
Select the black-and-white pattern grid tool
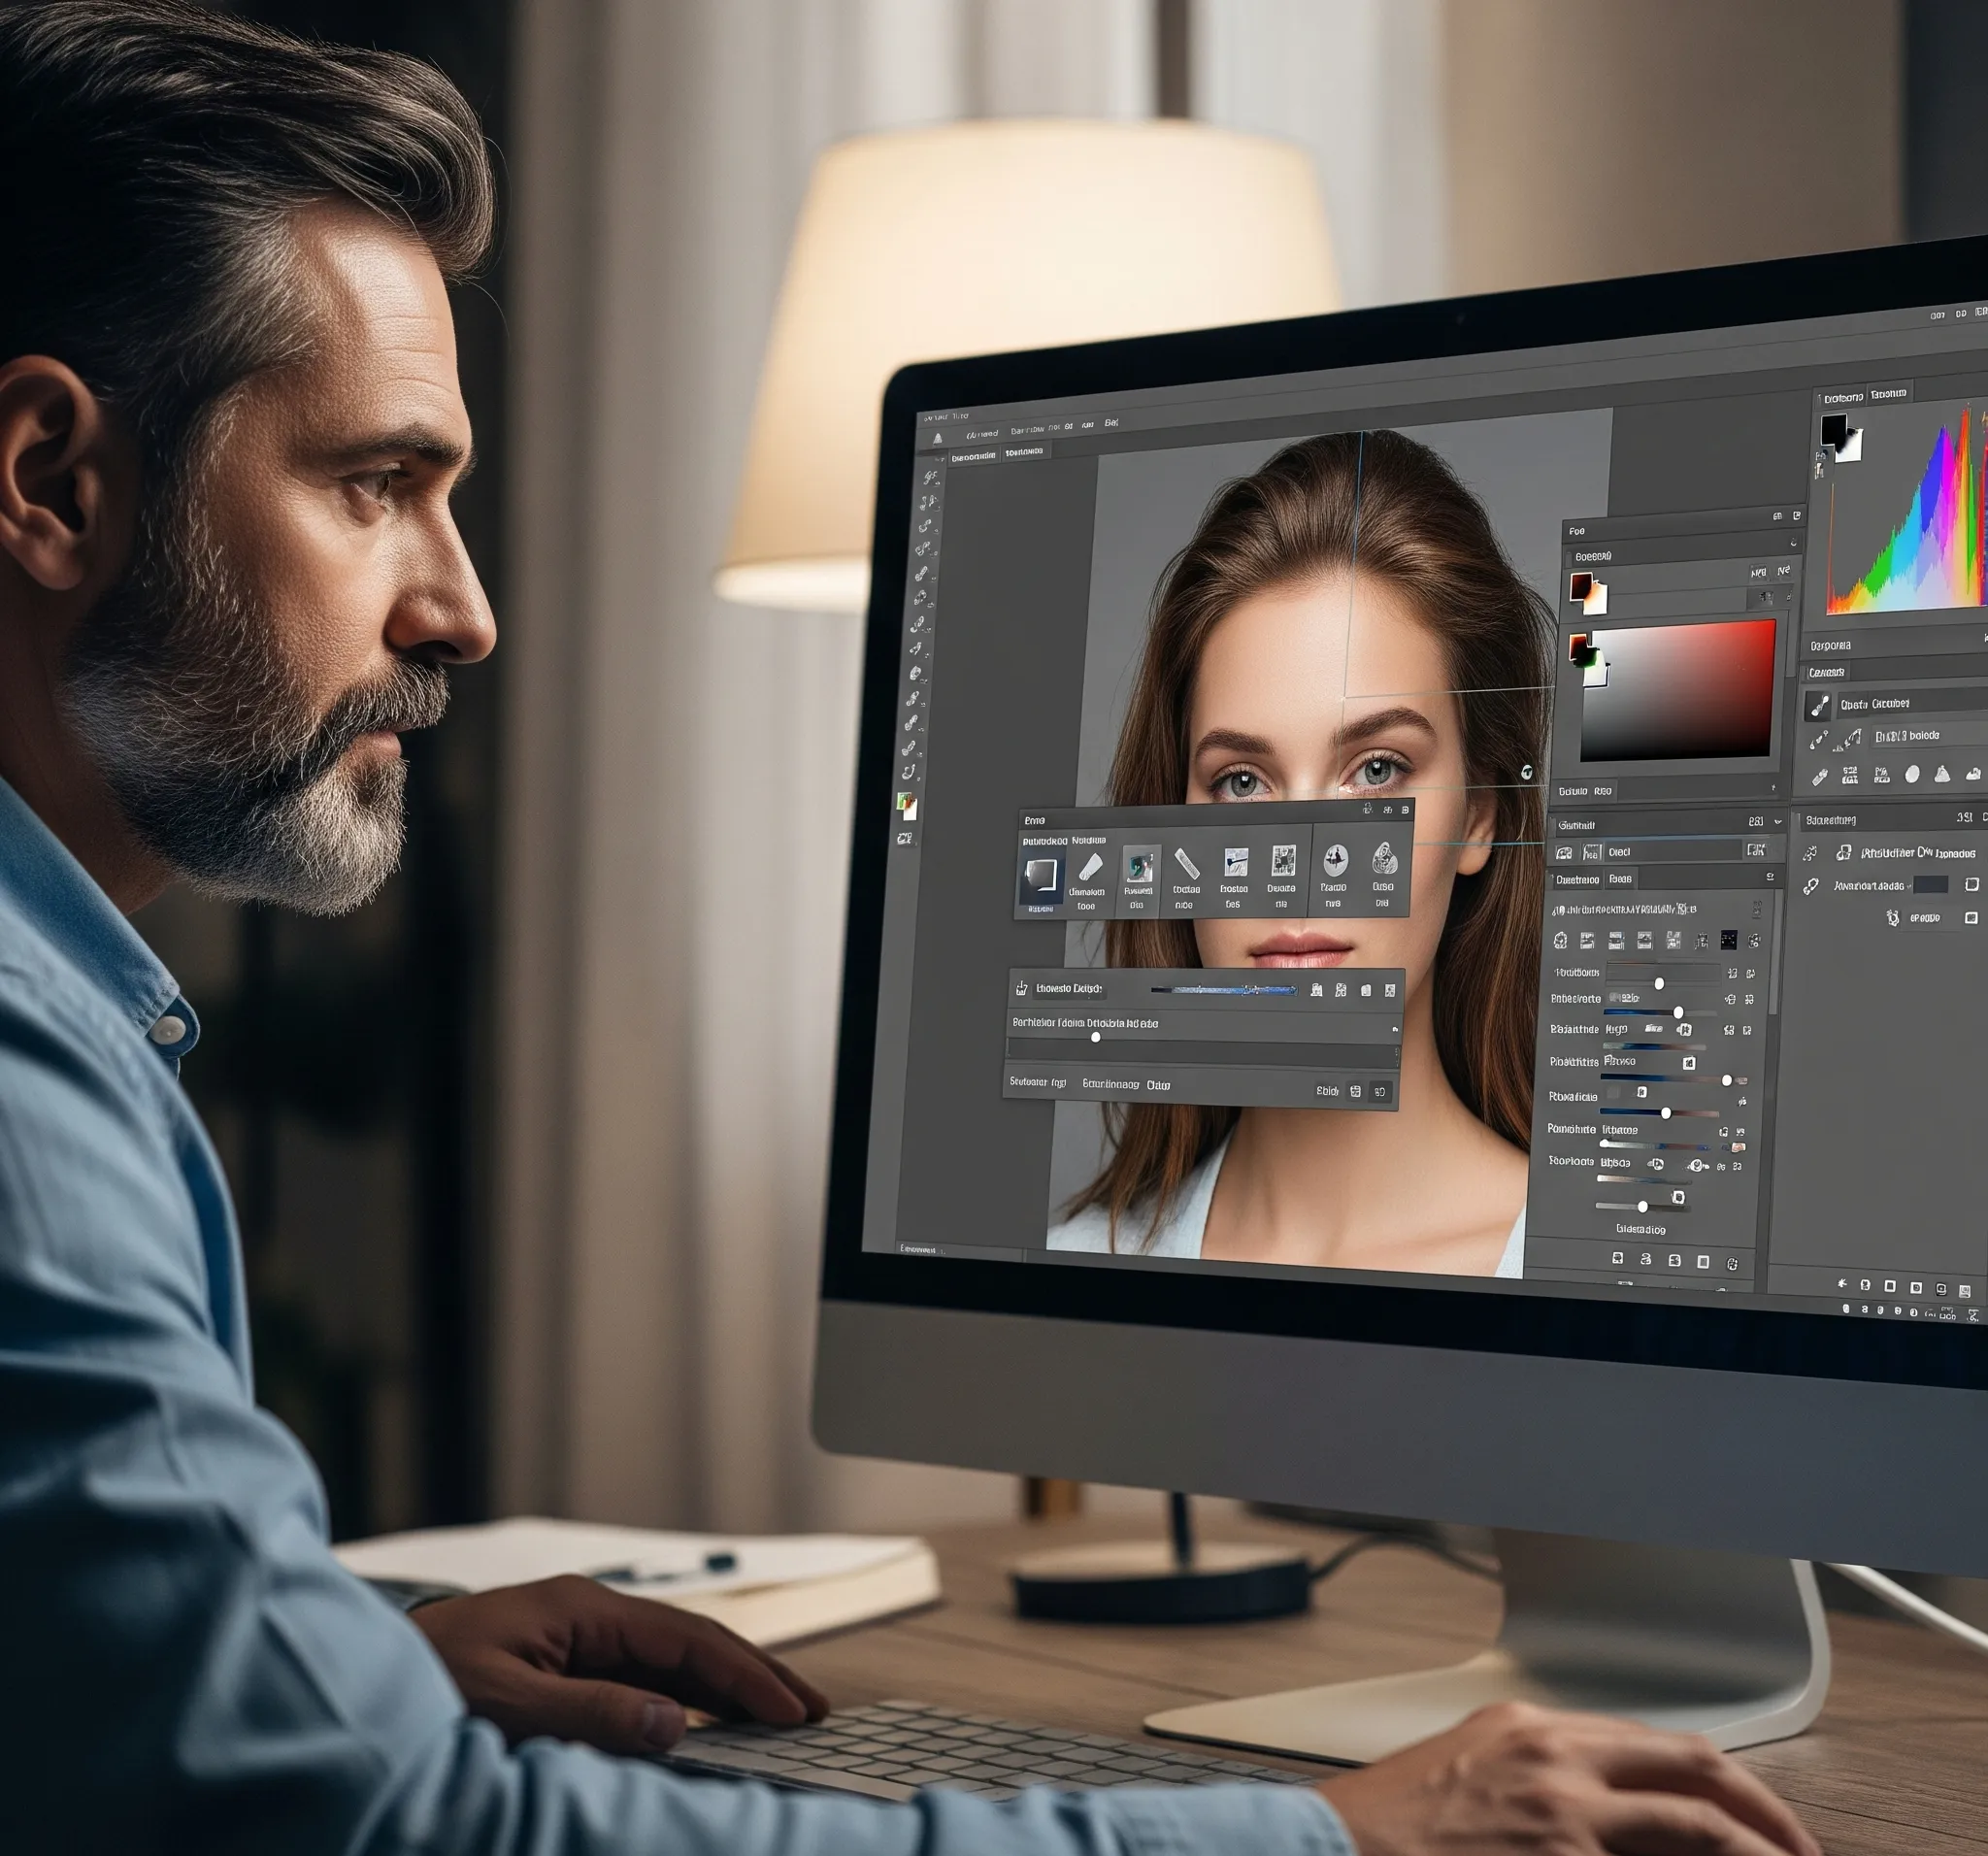point(1283,860)
